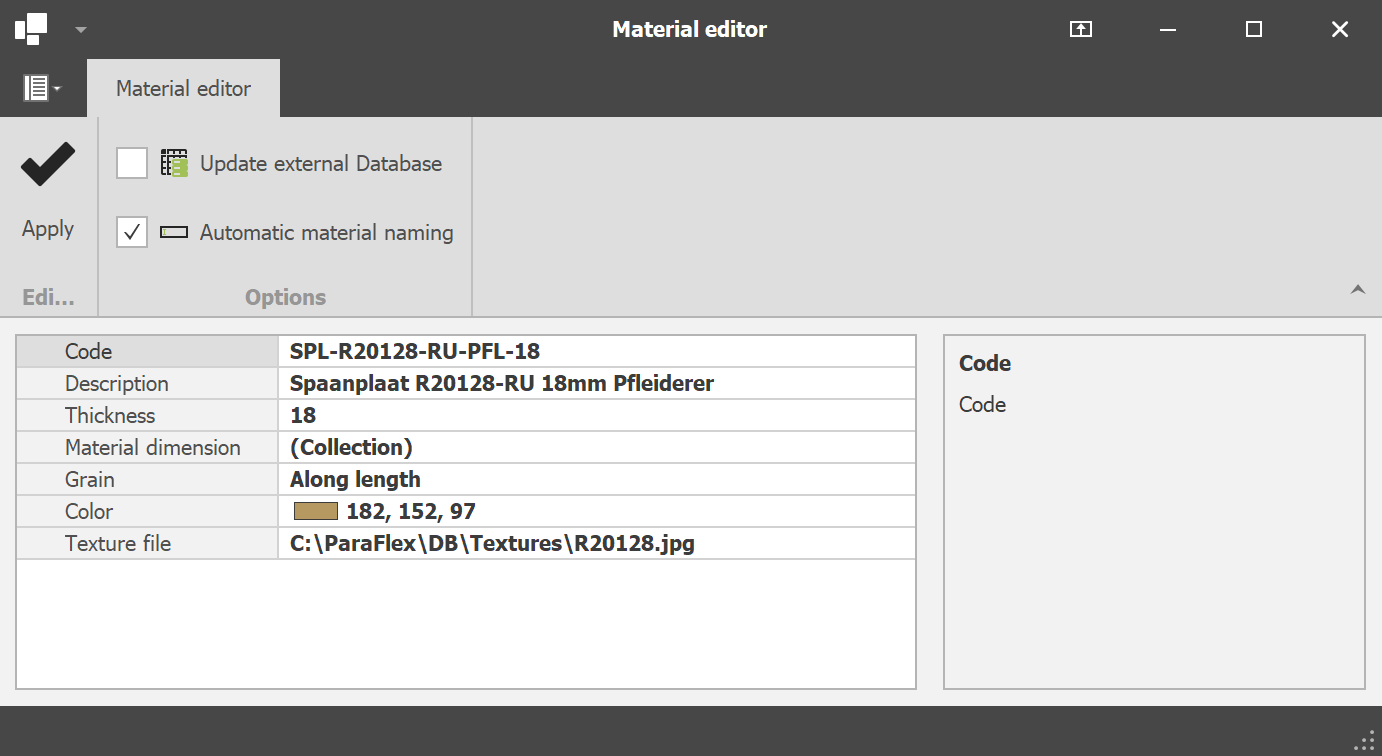Open the quick access toolbar dropdown arrow
Screen dimensions: 1382x756
point(81,30)
